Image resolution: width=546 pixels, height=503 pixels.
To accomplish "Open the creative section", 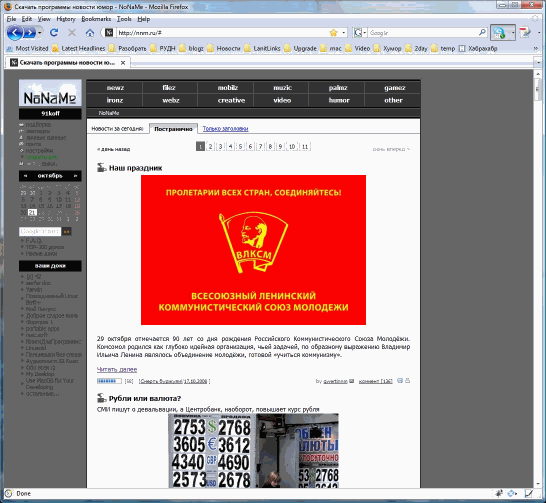I will coord(231,100).
